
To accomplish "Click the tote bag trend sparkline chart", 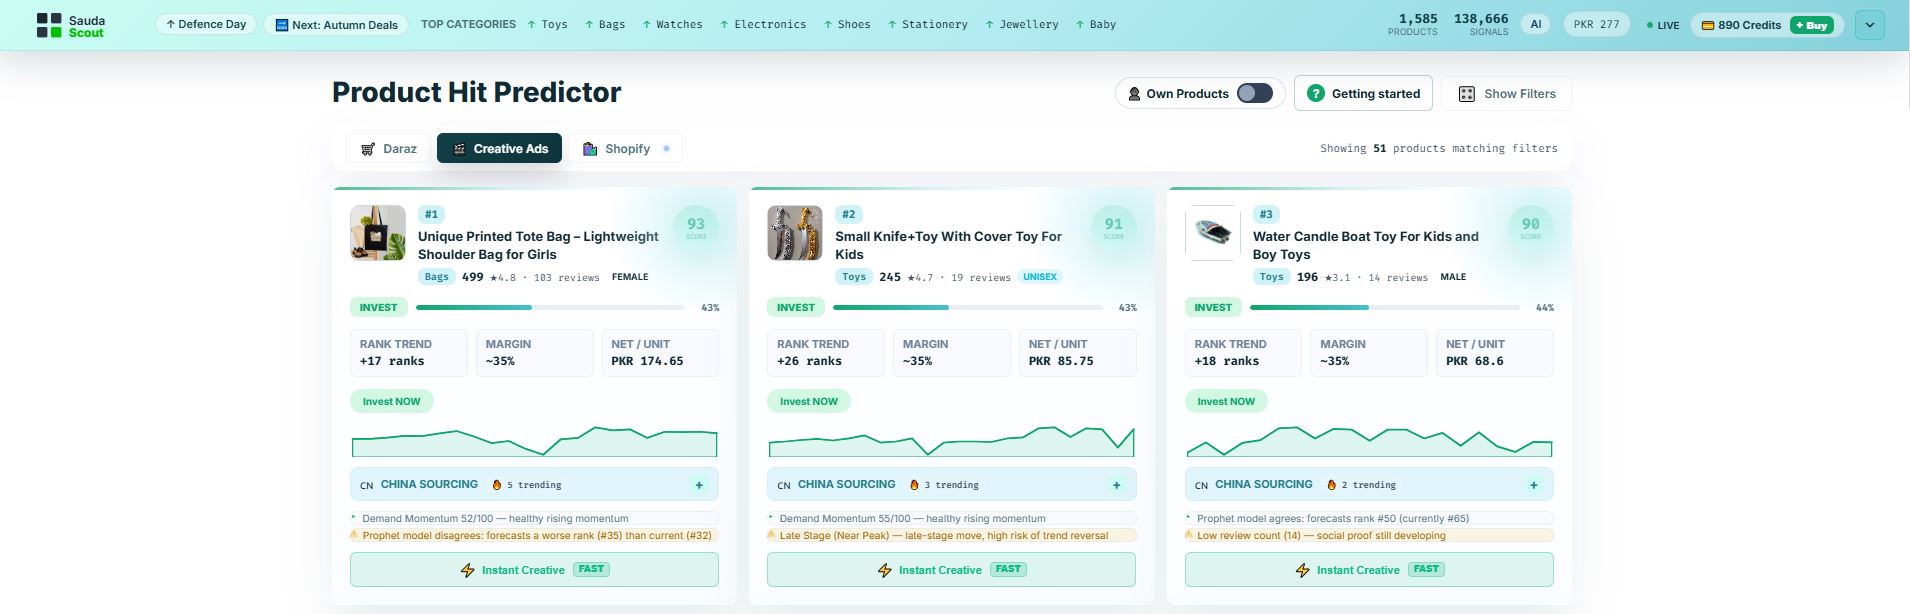I will [x=534, y=441].
